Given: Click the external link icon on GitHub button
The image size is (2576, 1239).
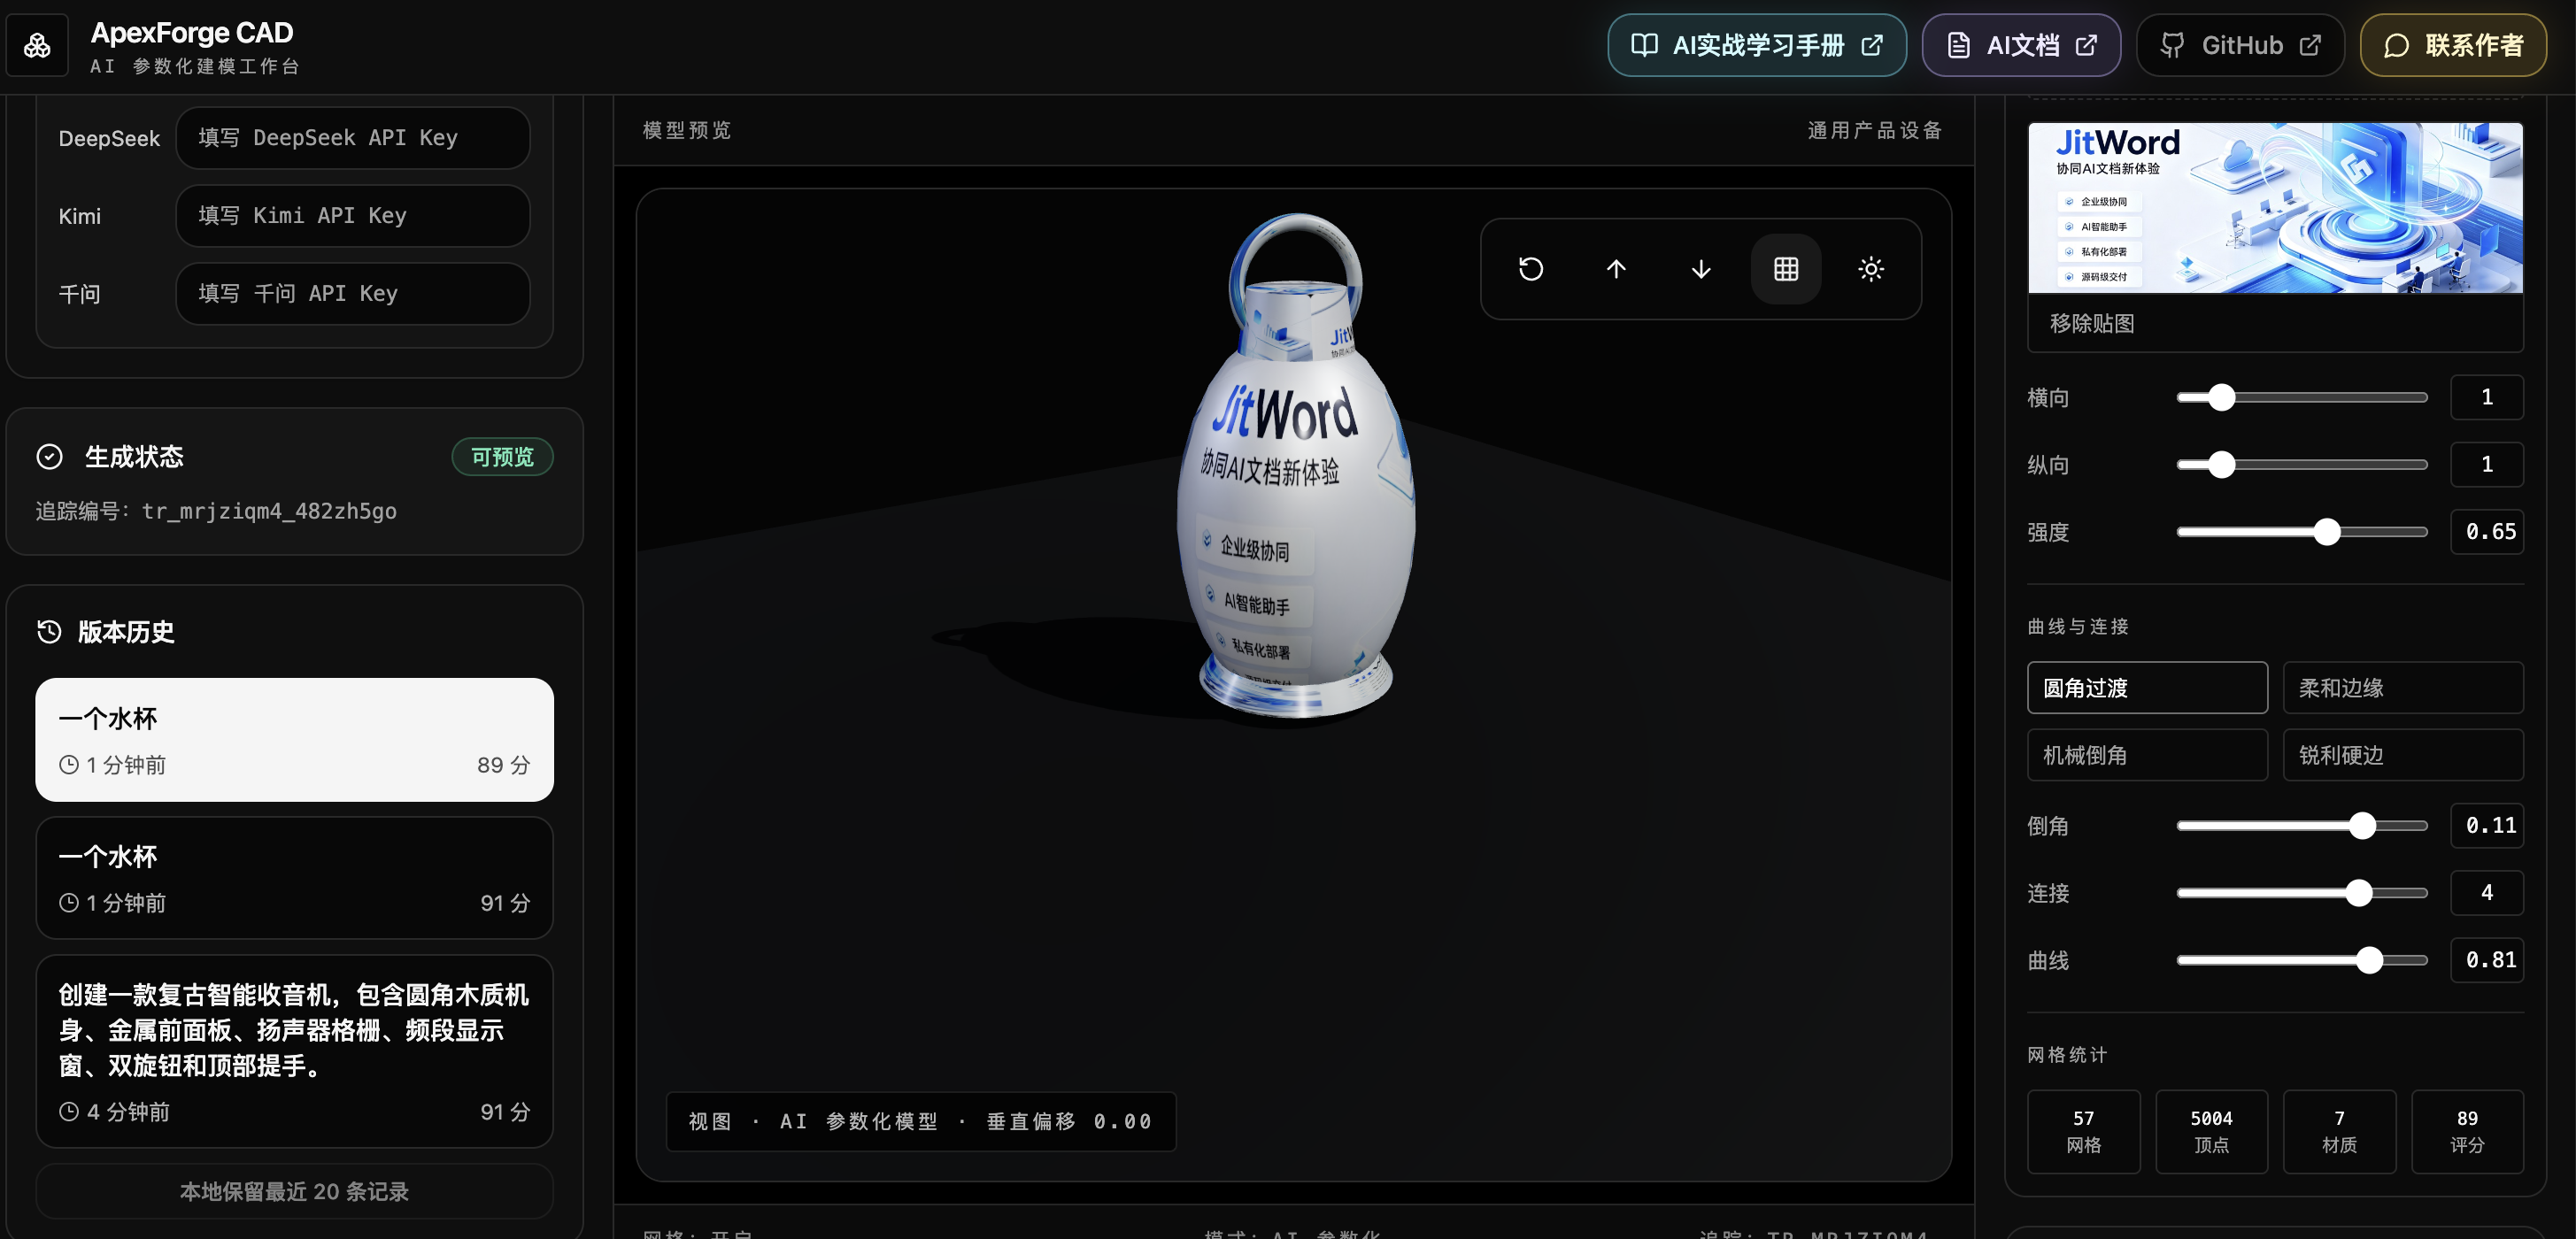Looking at the screenshot, I should [x=2310, y=45].
